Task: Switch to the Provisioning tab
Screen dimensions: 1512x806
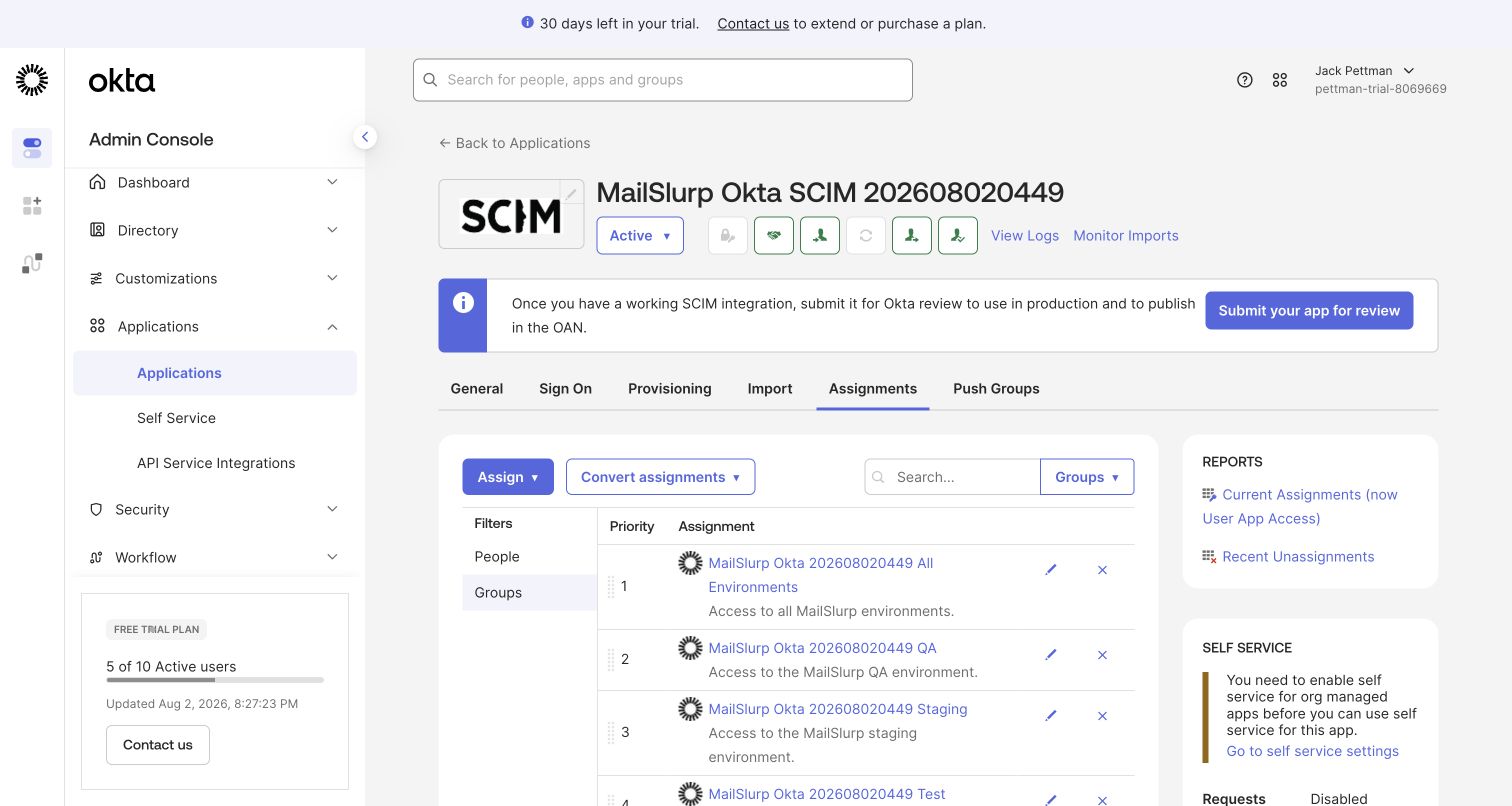Action: click(x=670, y=388)
